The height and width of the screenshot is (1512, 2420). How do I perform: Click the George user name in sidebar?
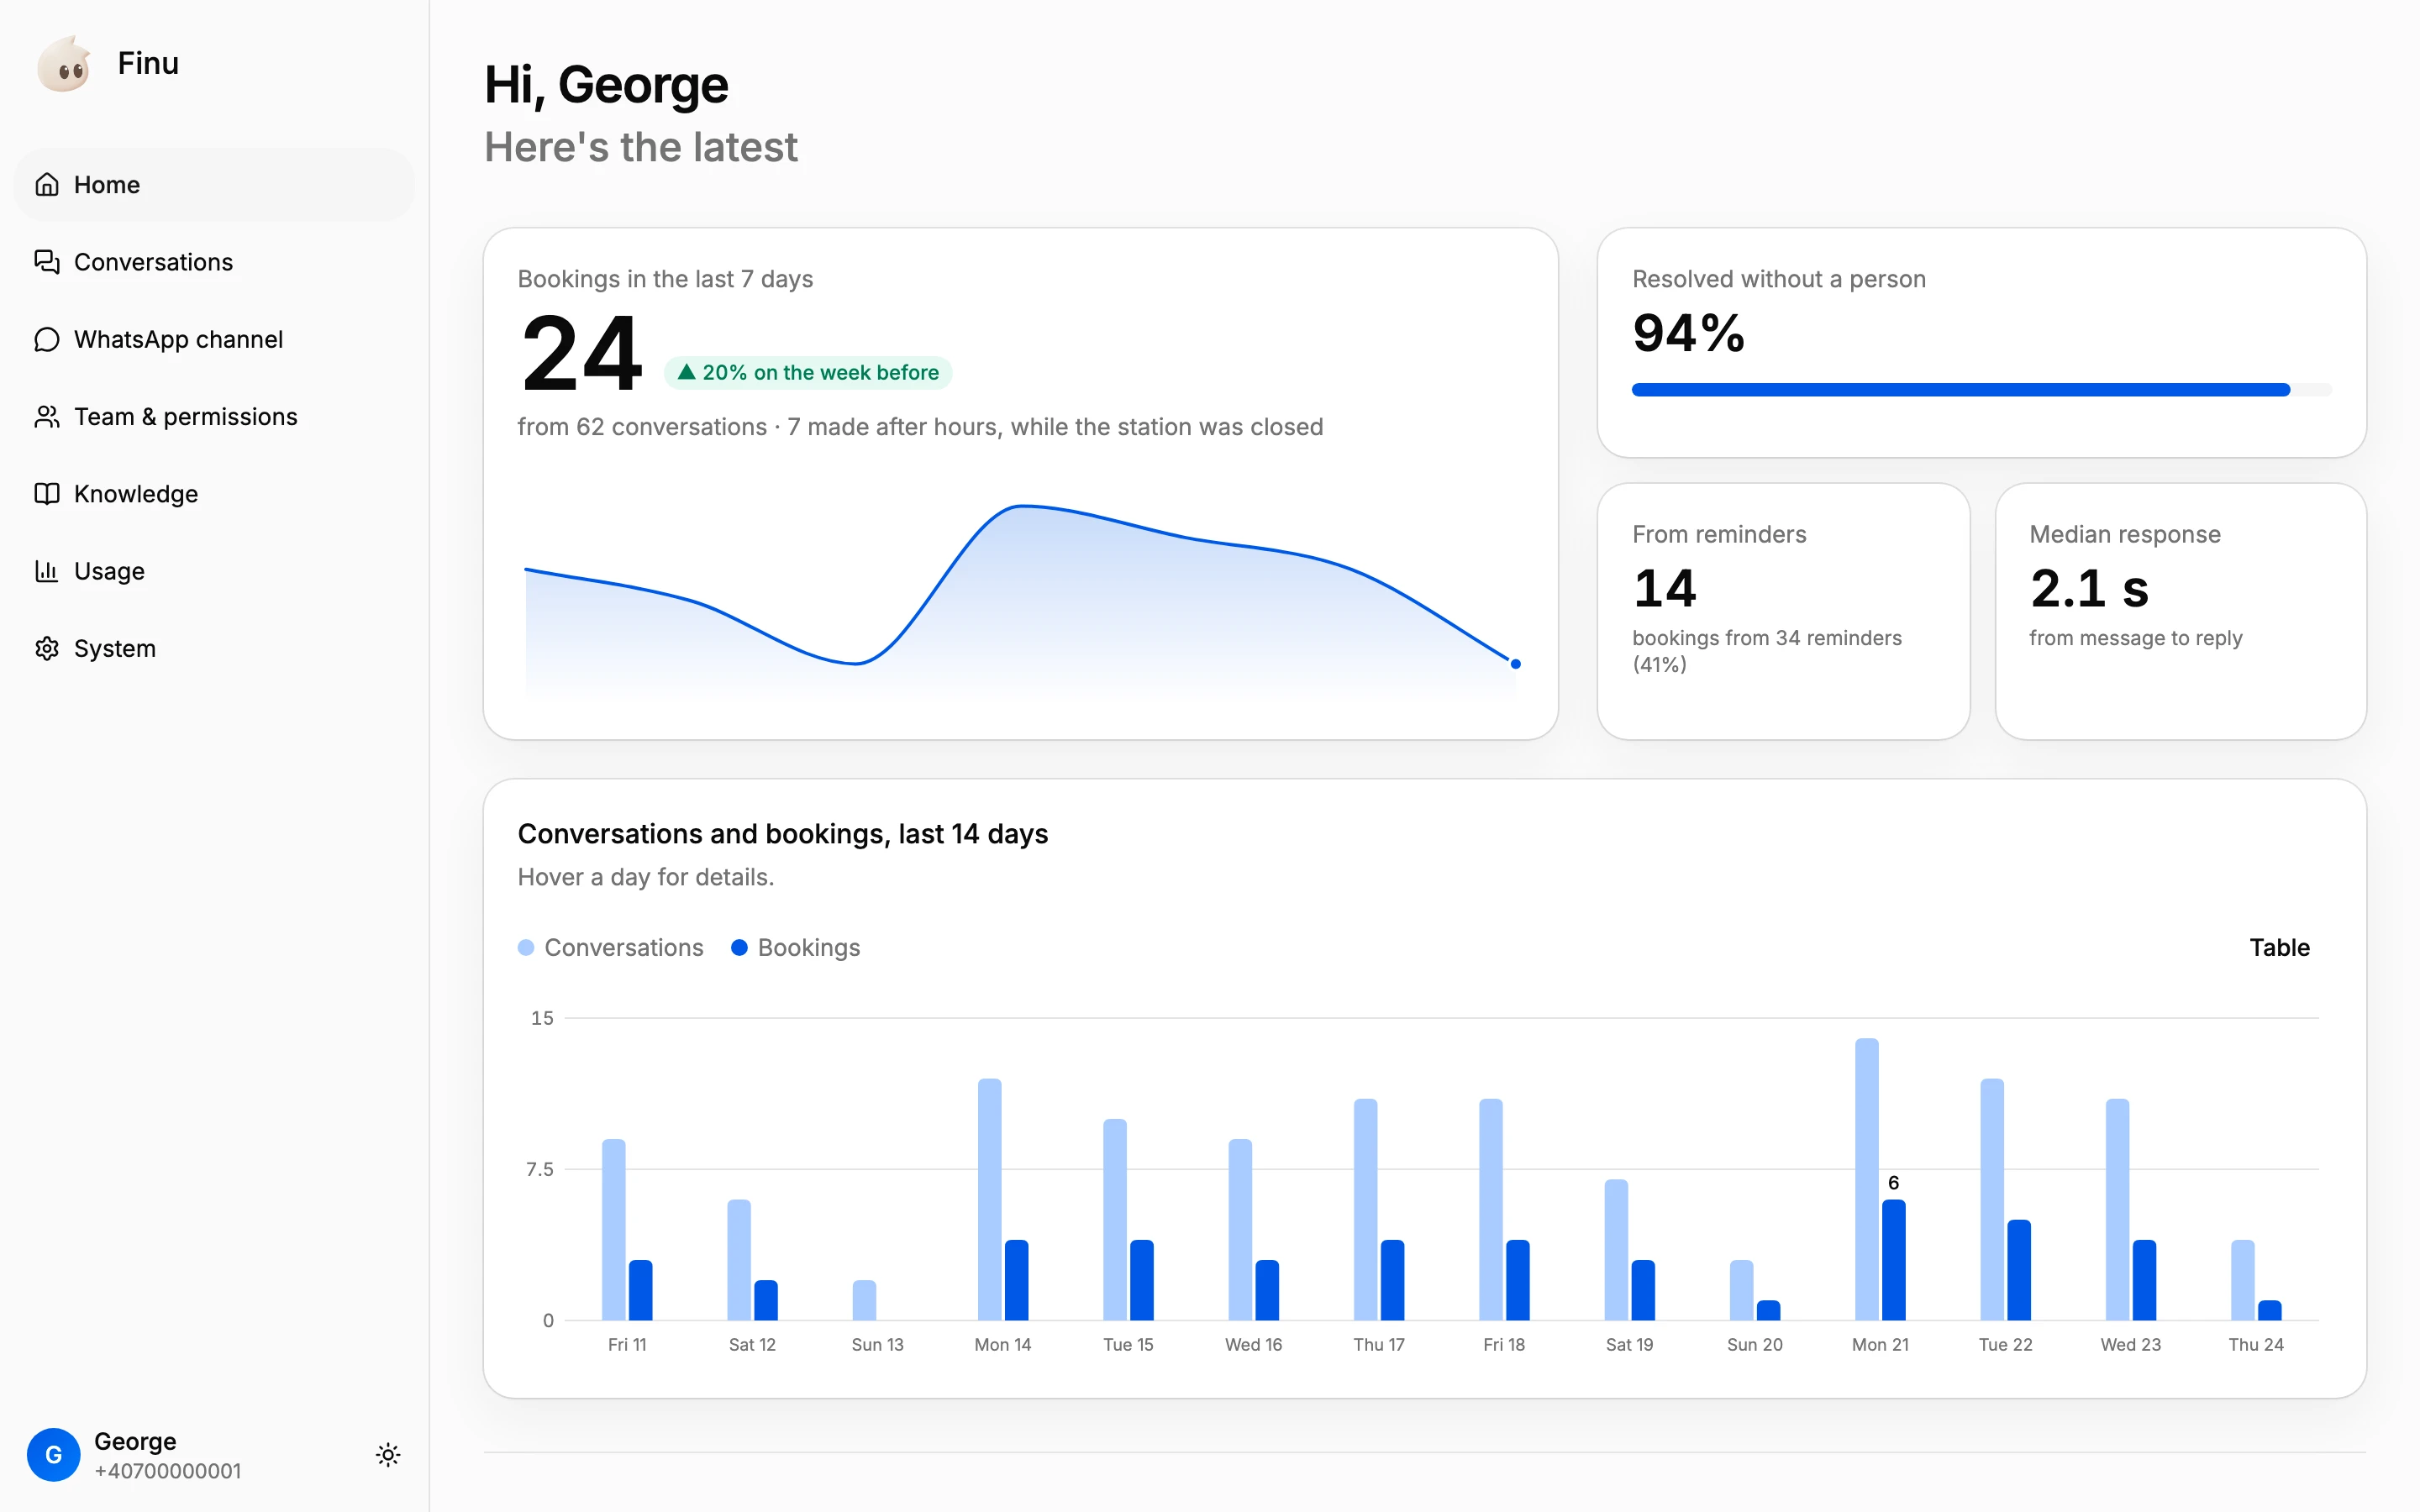(135, 1441)
